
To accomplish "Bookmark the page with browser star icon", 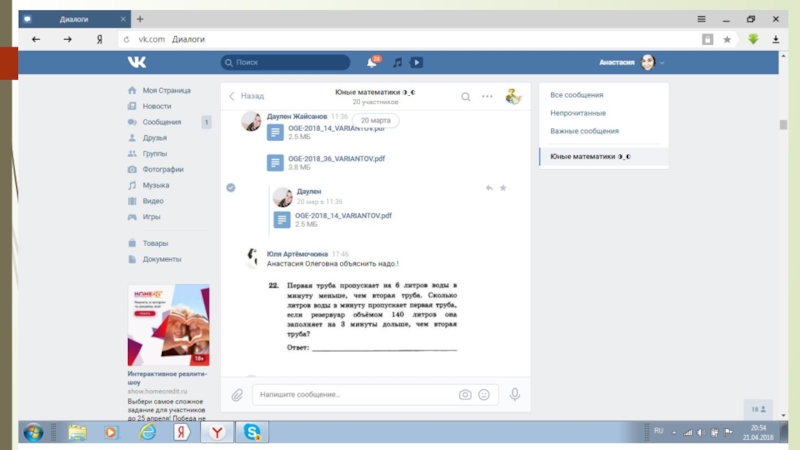I will point(727,39).
